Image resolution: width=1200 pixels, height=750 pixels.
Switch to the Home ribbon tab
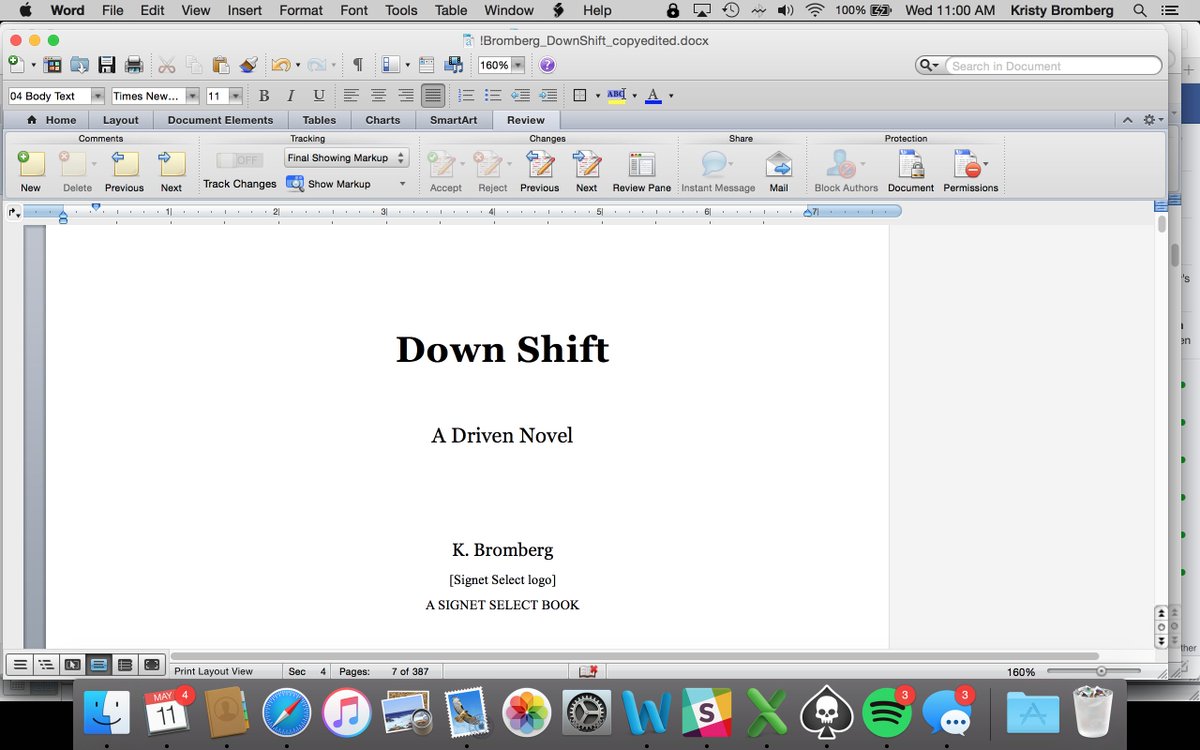click(x=51, y=120)
